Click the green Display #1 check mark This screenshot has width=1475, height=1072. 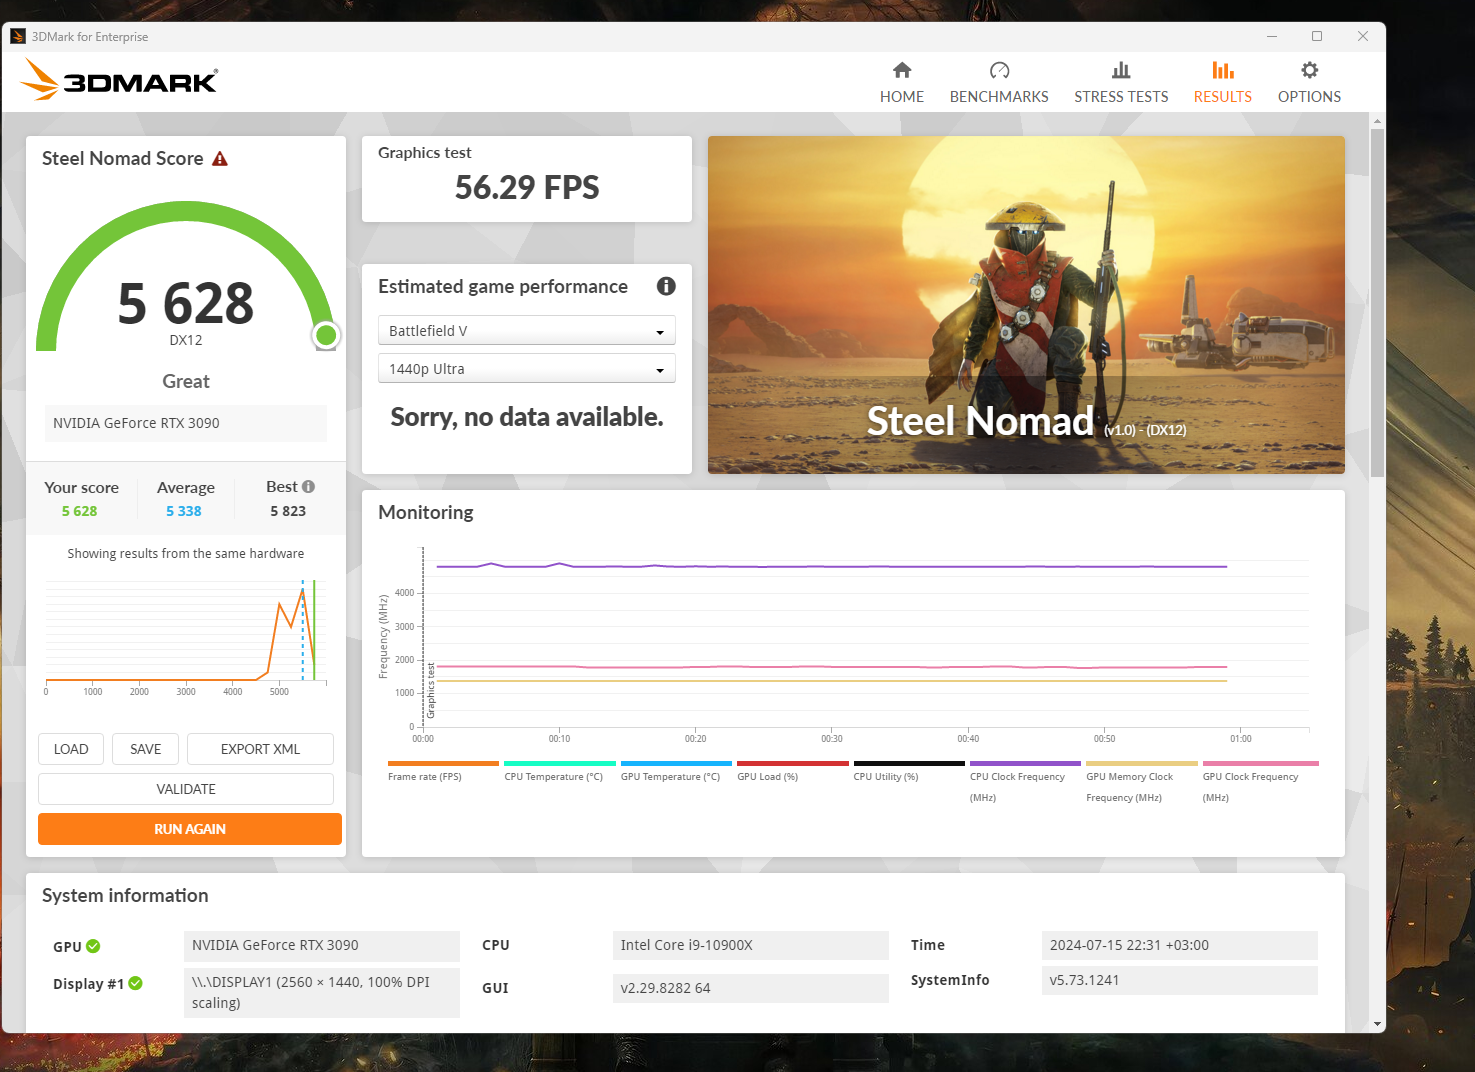pyautogui.click(x=135, y=983)
